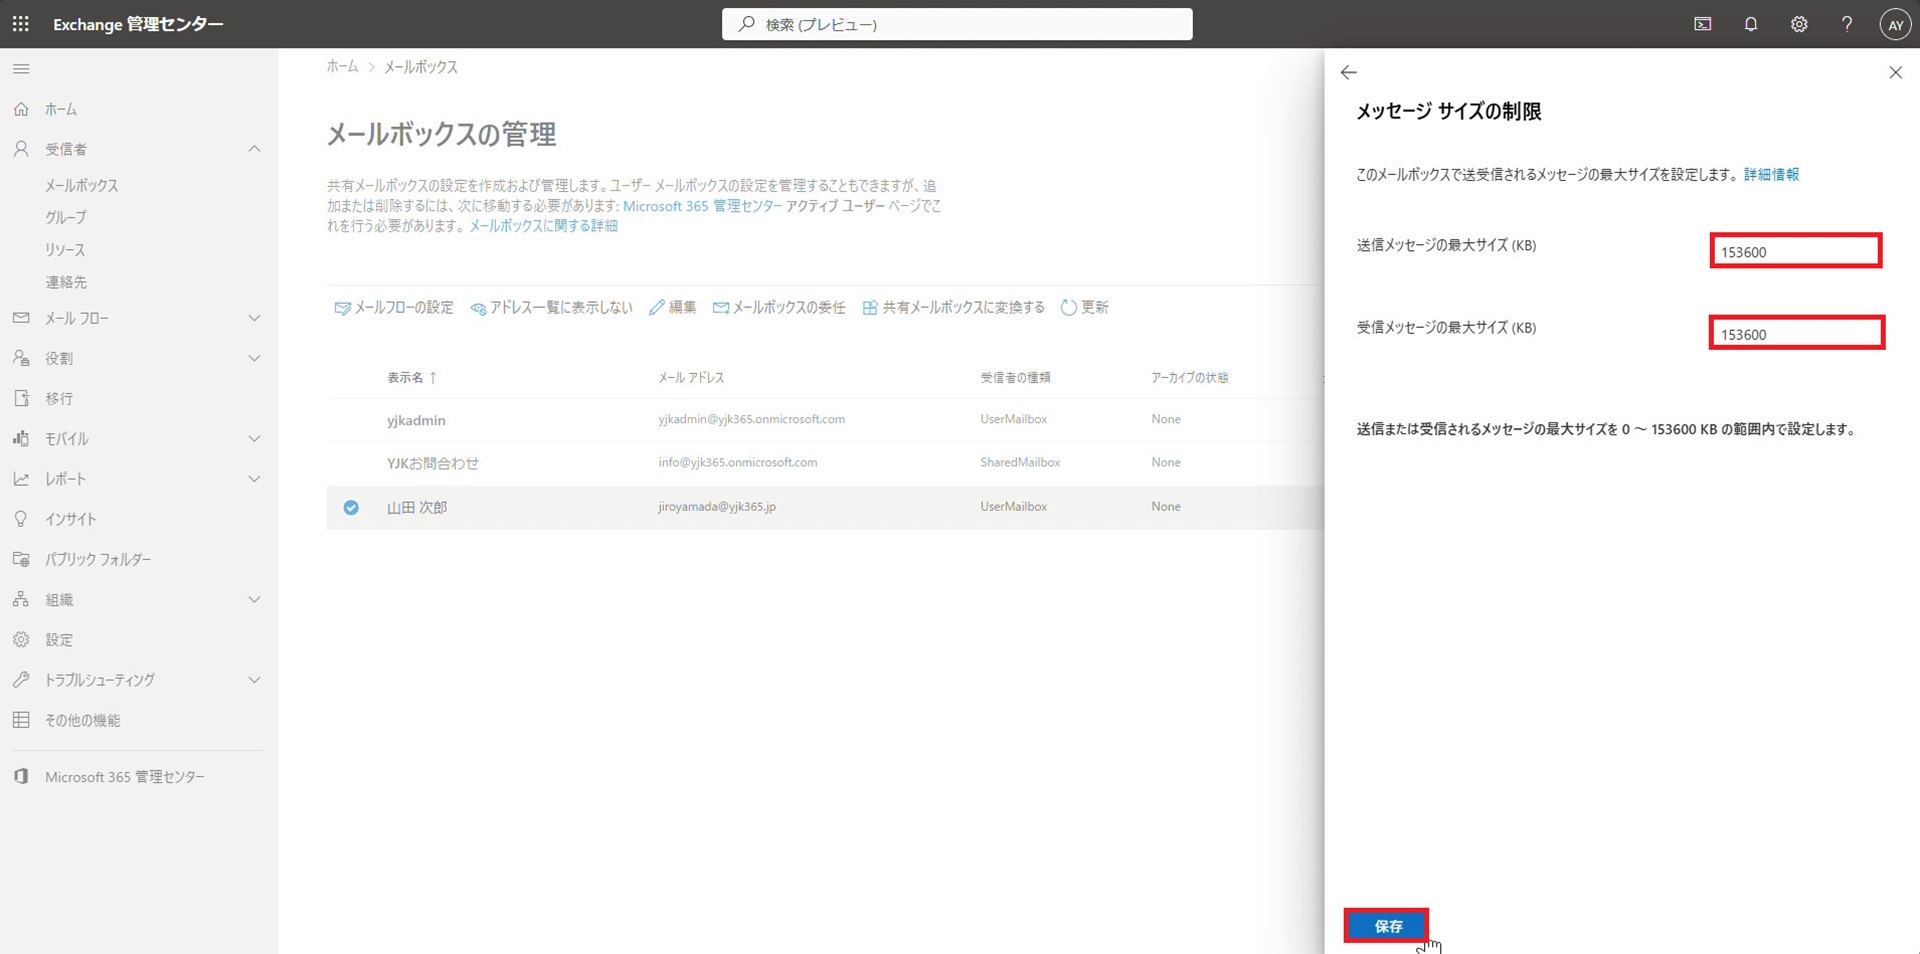The image size is (1920, 954).
Task: Open the app launcher waffle icon
Action: point(20,24)
